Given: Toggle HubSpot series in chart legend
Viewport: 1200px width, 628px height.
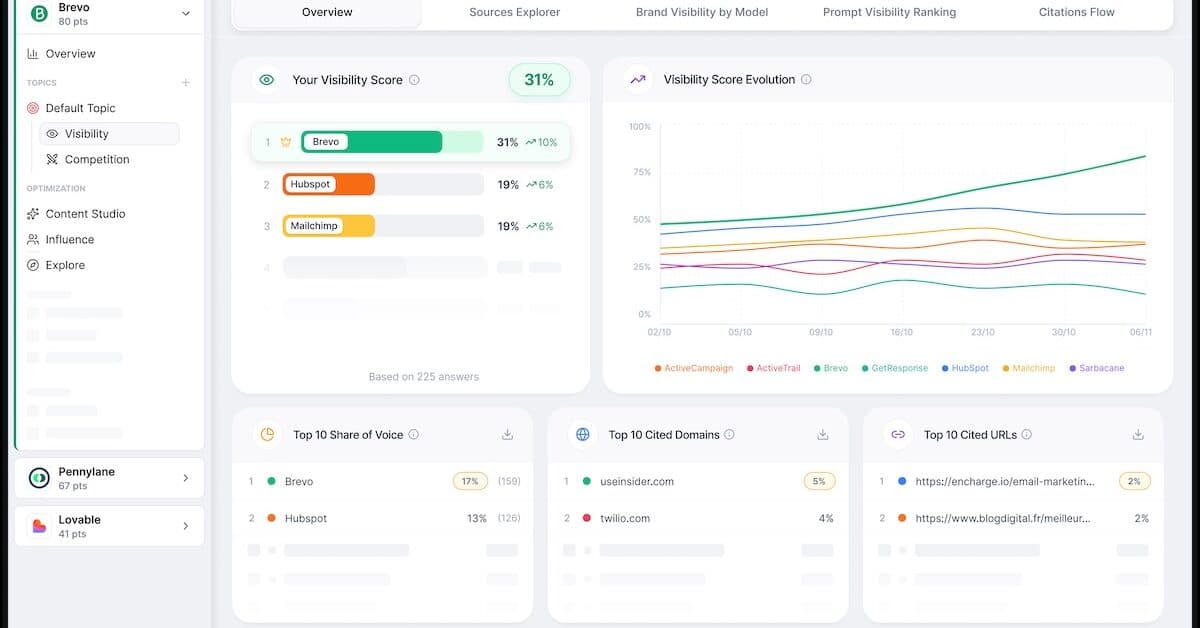Looking at the screenshot, I should (x=965, y=368).
